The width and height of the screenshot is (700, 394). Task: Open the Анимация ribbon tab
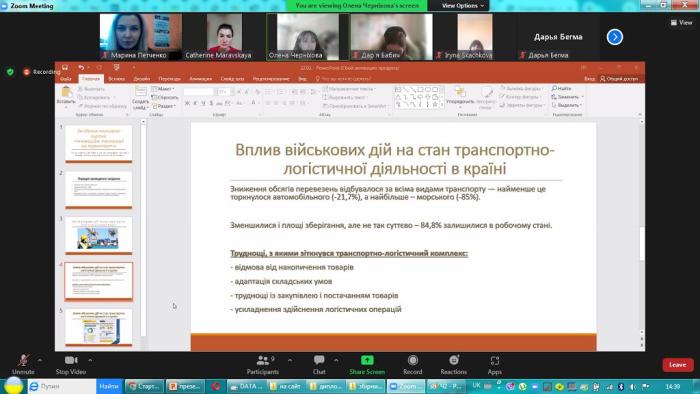[201, 79]
